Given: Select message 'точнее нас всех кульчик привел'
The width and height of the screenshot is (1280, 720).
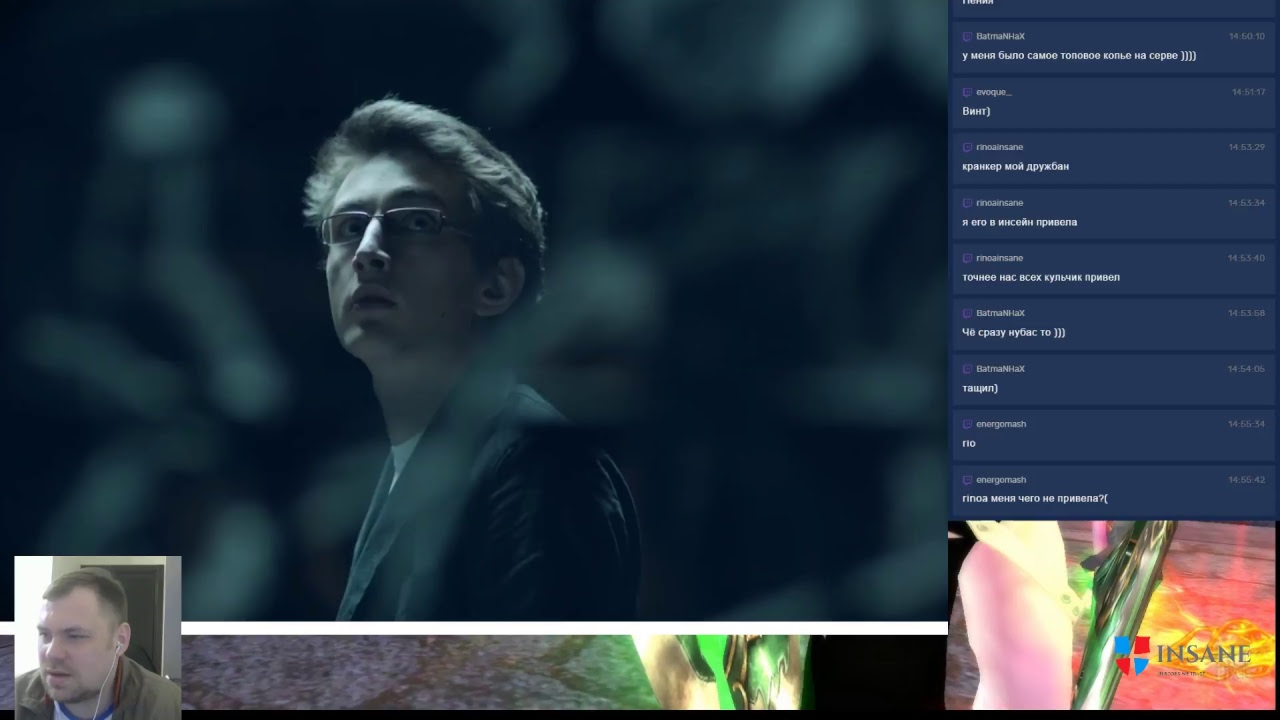Looking at the screenshot, I should click(1041, 277).
